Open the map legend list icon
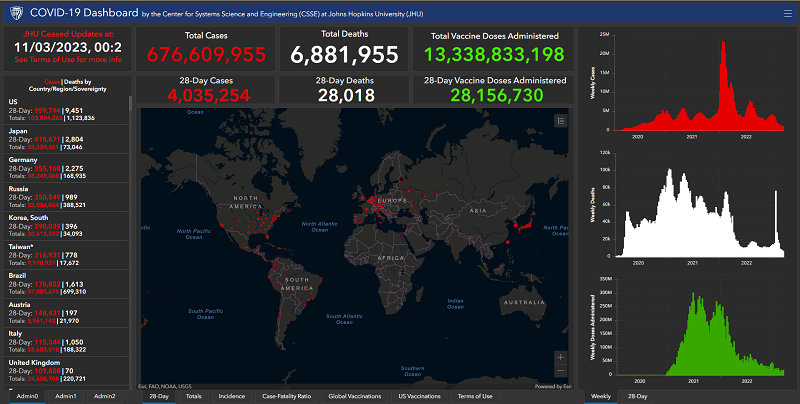This screenshot has height=404, width=800. [x=560, y=121]
